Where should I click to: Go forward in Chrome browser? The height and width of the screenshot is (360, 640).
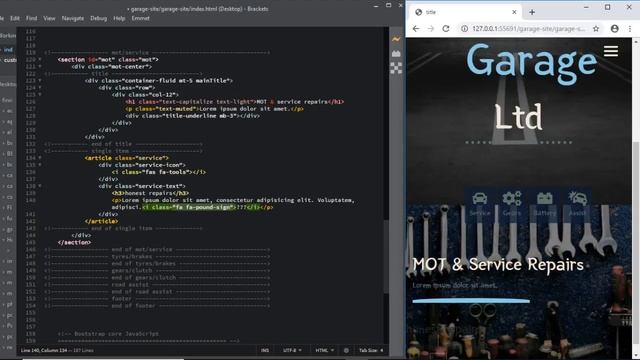(x=431, y=29)
